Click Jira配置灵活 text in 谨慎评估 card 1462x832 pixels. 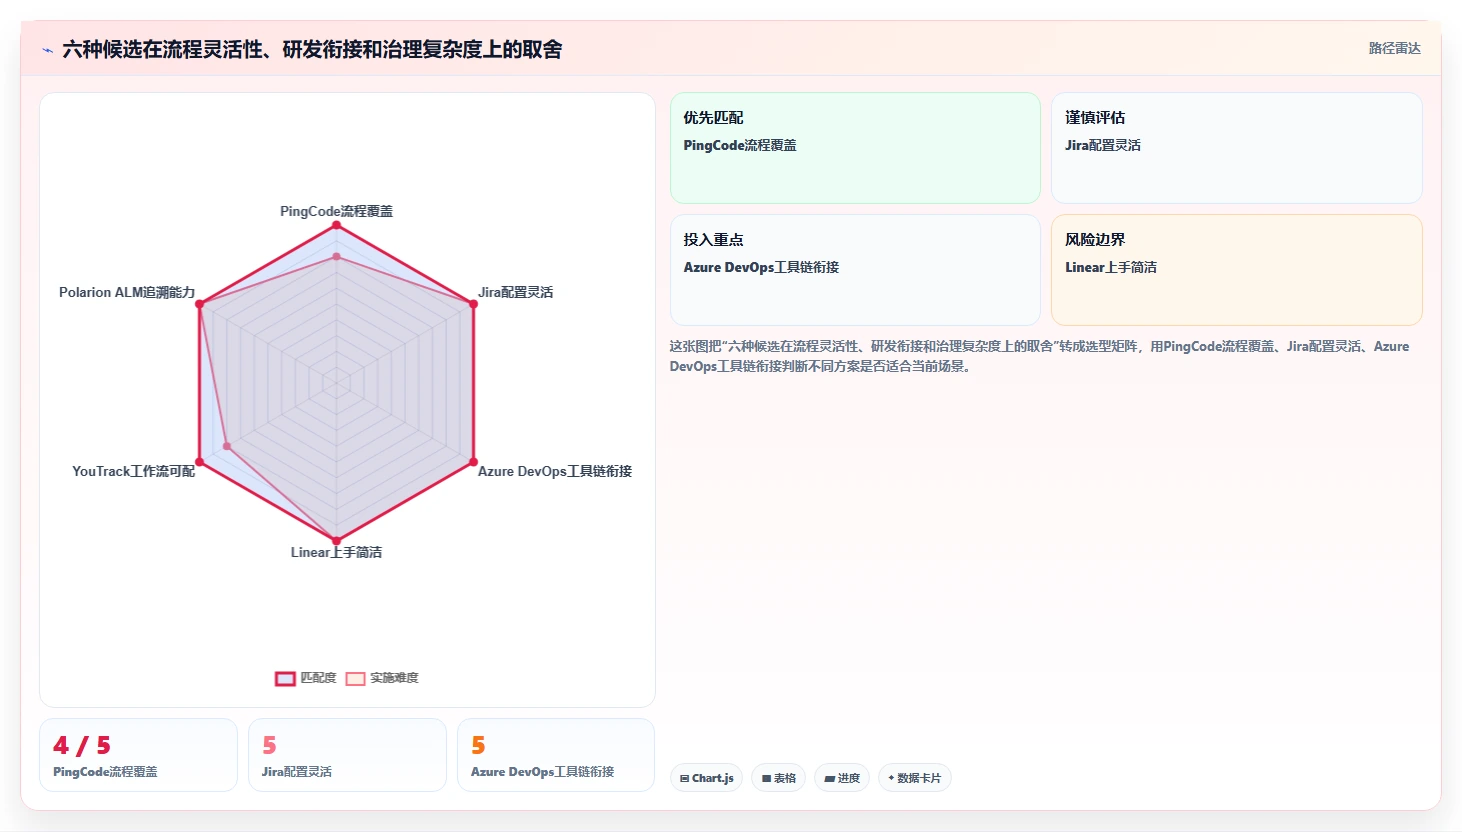(1103, 145)
